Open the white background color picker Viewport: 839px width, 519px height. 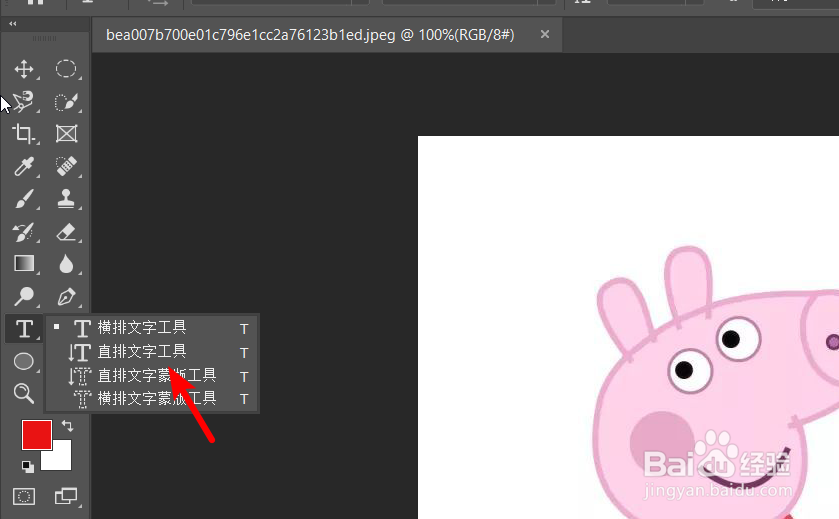click(62, 461)
